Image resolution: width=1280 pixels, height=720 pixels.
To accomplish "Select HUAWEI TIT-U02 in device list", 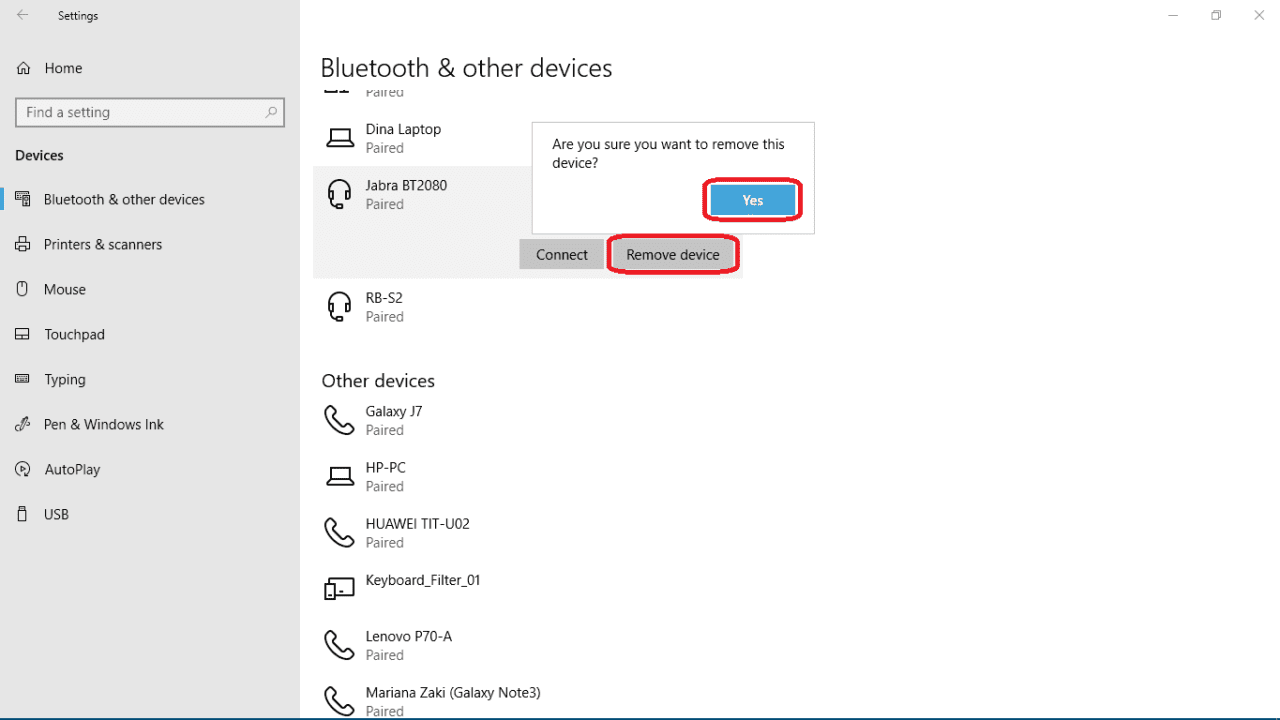I will coord(417,532).
